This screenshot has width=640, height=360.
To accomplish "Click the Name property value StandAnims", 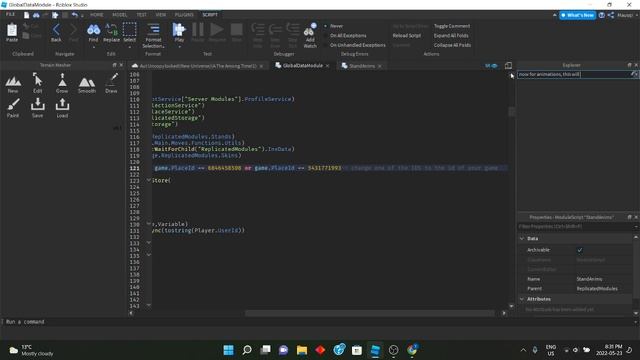I will (x=589, y=279).
